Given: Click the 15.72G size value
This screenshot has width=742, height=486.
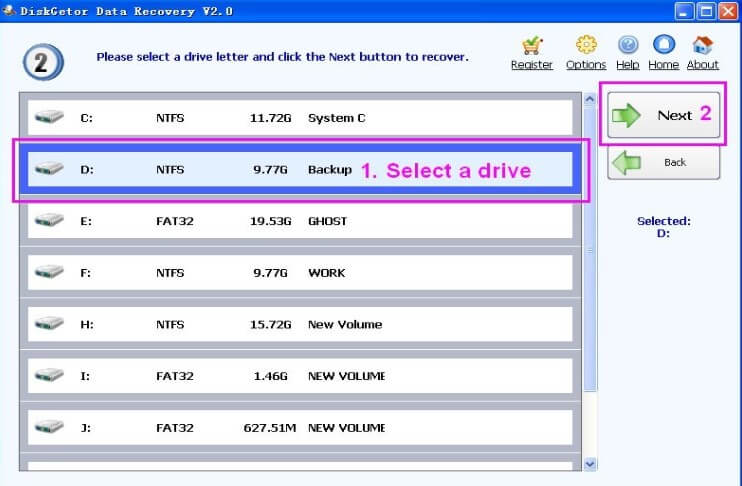Looking at the screenshot, I should pos(270,325).
